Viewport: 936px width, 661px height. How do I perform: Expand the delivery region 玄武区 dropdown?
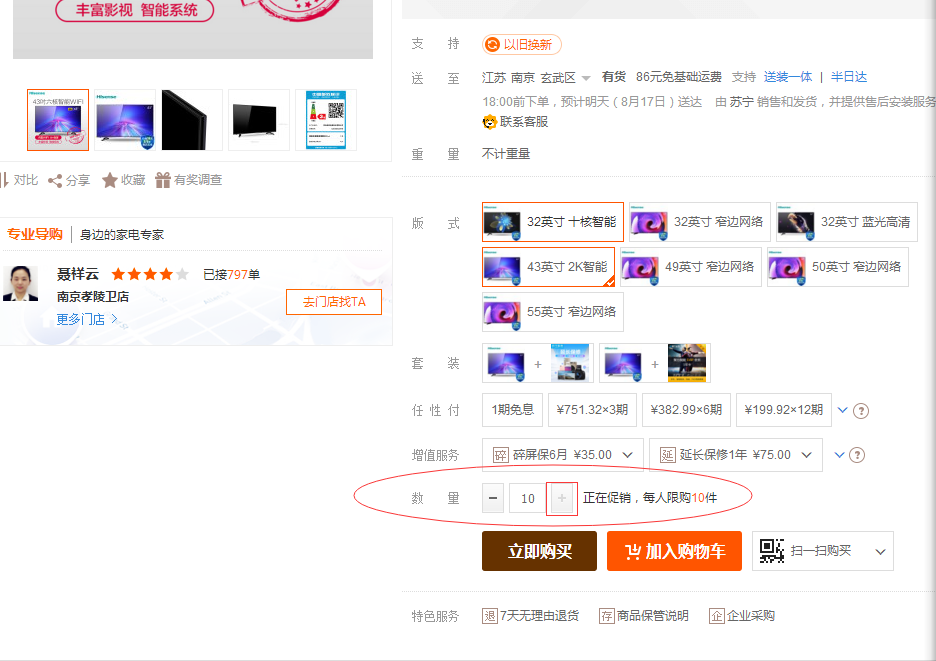pos(585,78)
